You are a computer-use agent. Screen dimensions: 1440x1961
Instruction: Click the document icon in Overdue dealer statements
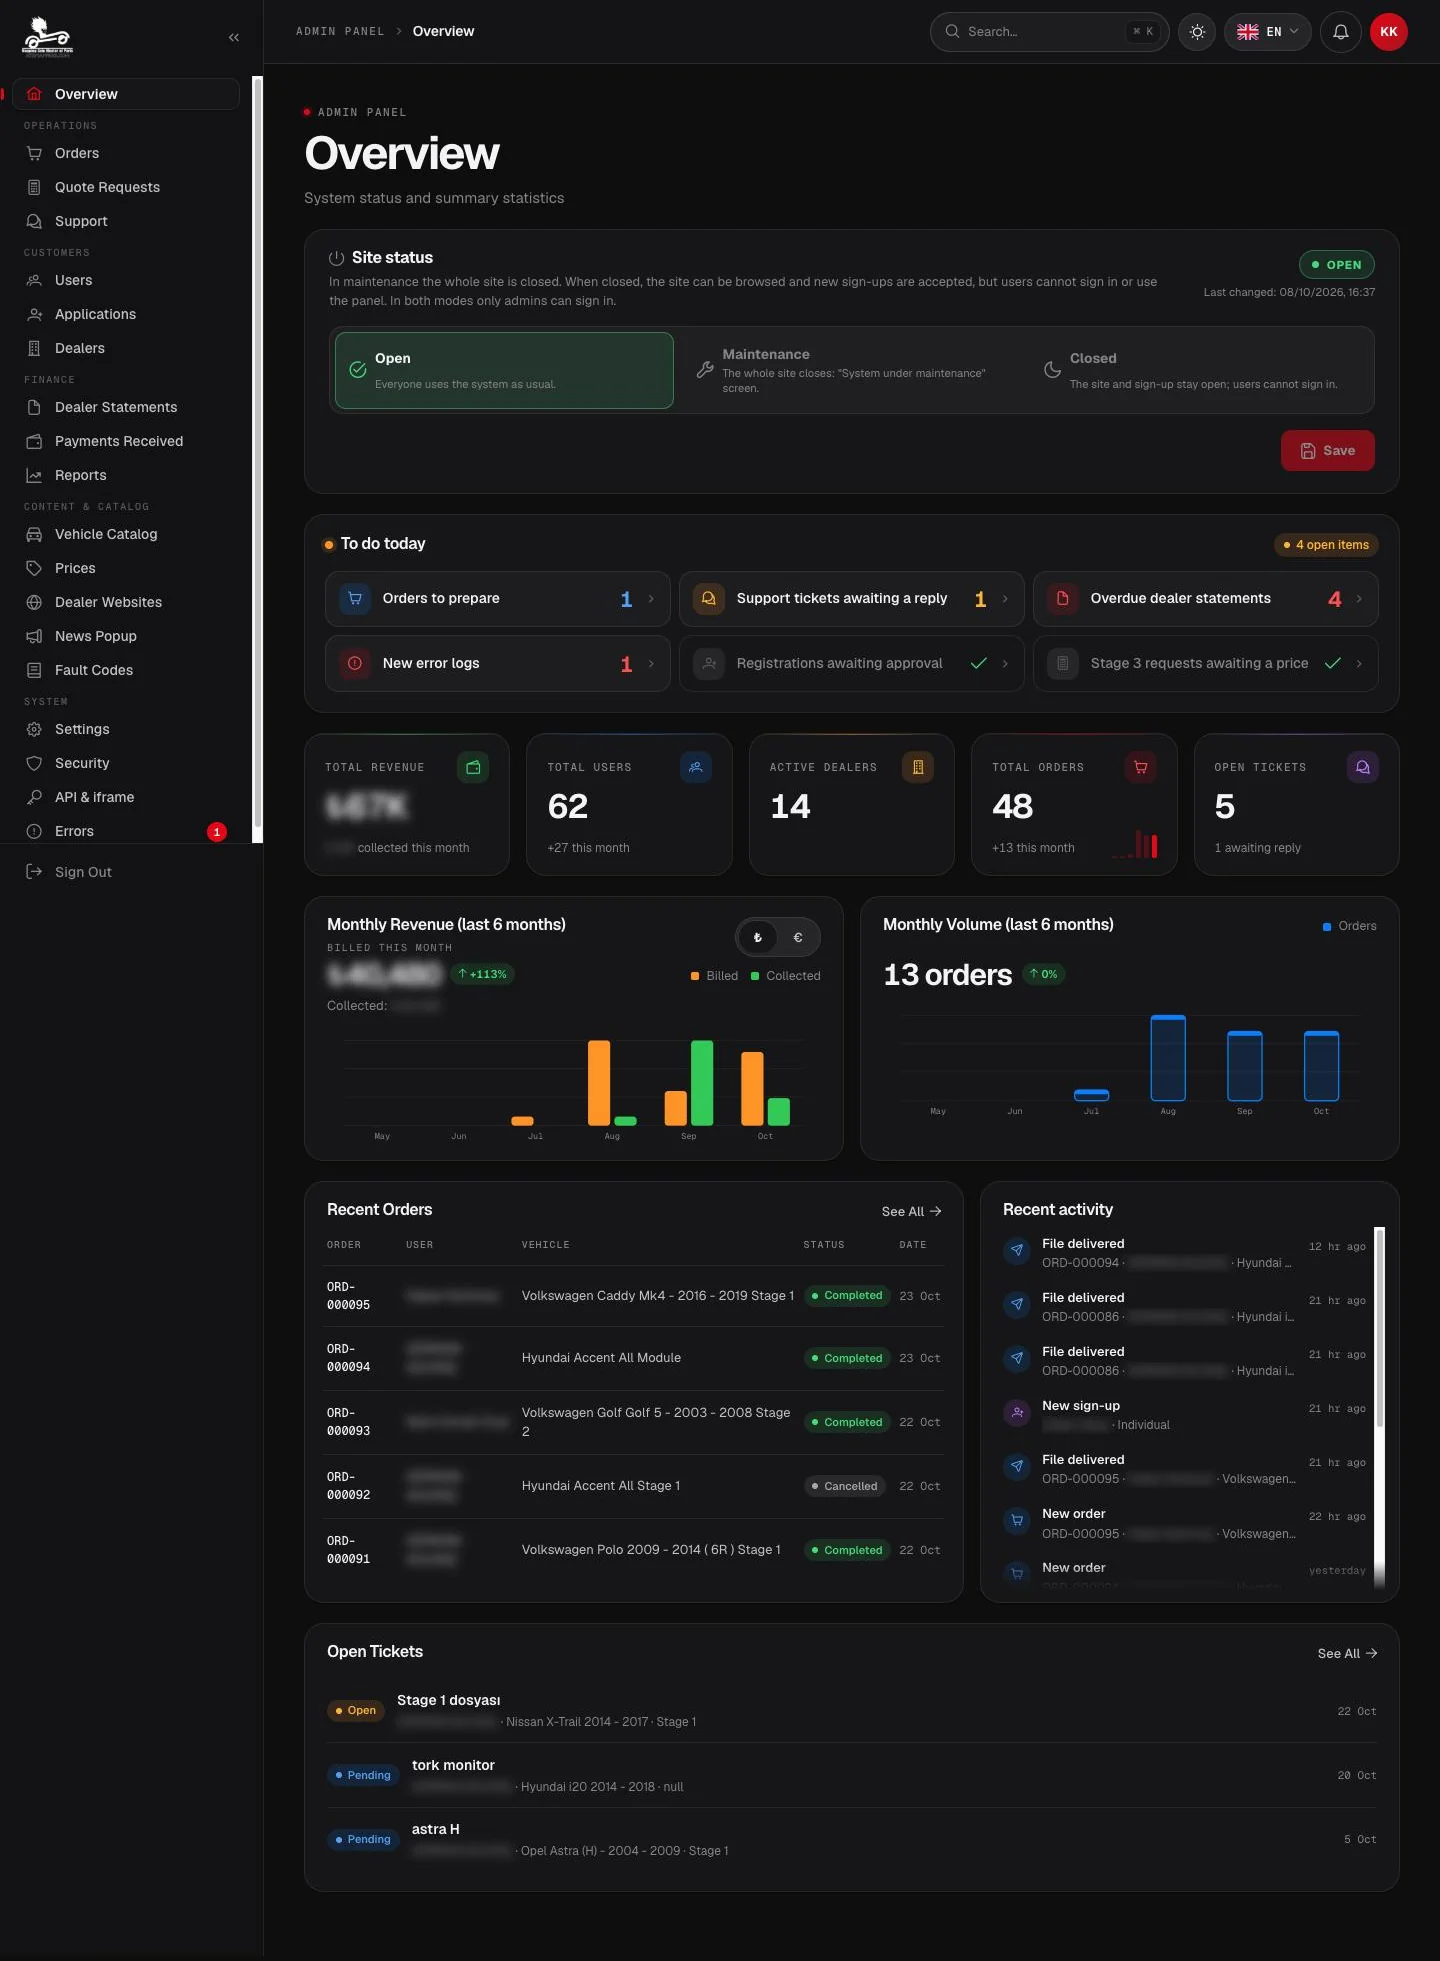click(1063, 598)
